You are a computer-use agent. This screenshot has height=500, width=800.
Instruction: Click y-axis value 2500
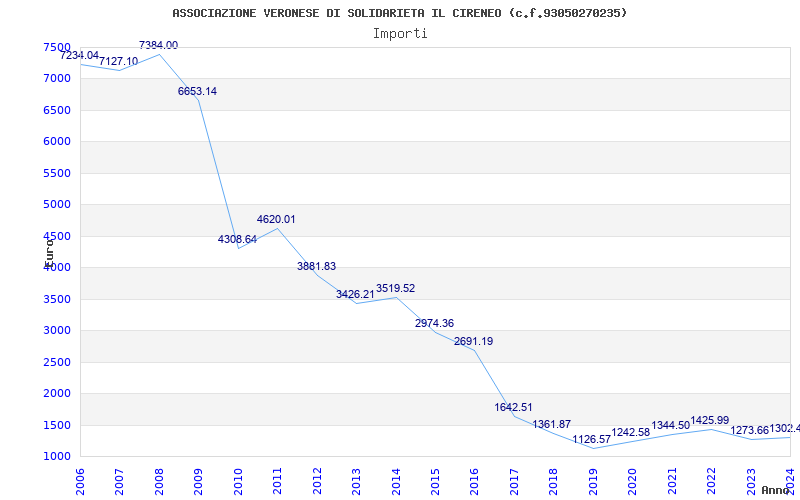coord(57,362)
